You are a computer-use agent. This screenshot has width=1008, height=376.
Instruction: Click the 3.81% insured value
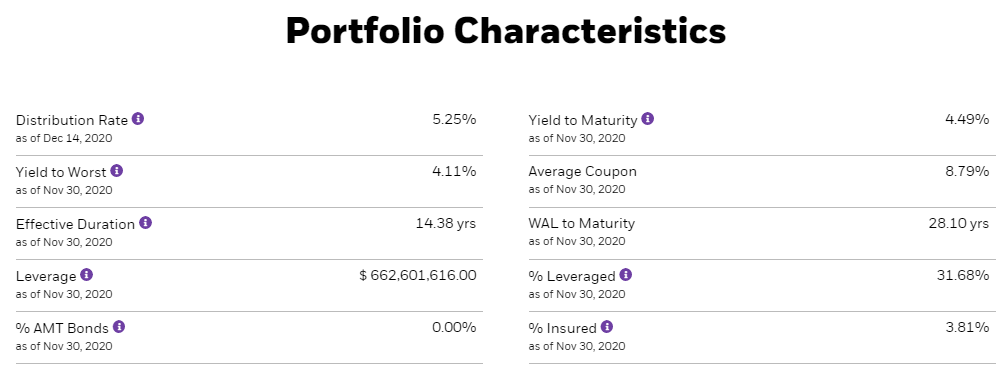tap(967, 328)
